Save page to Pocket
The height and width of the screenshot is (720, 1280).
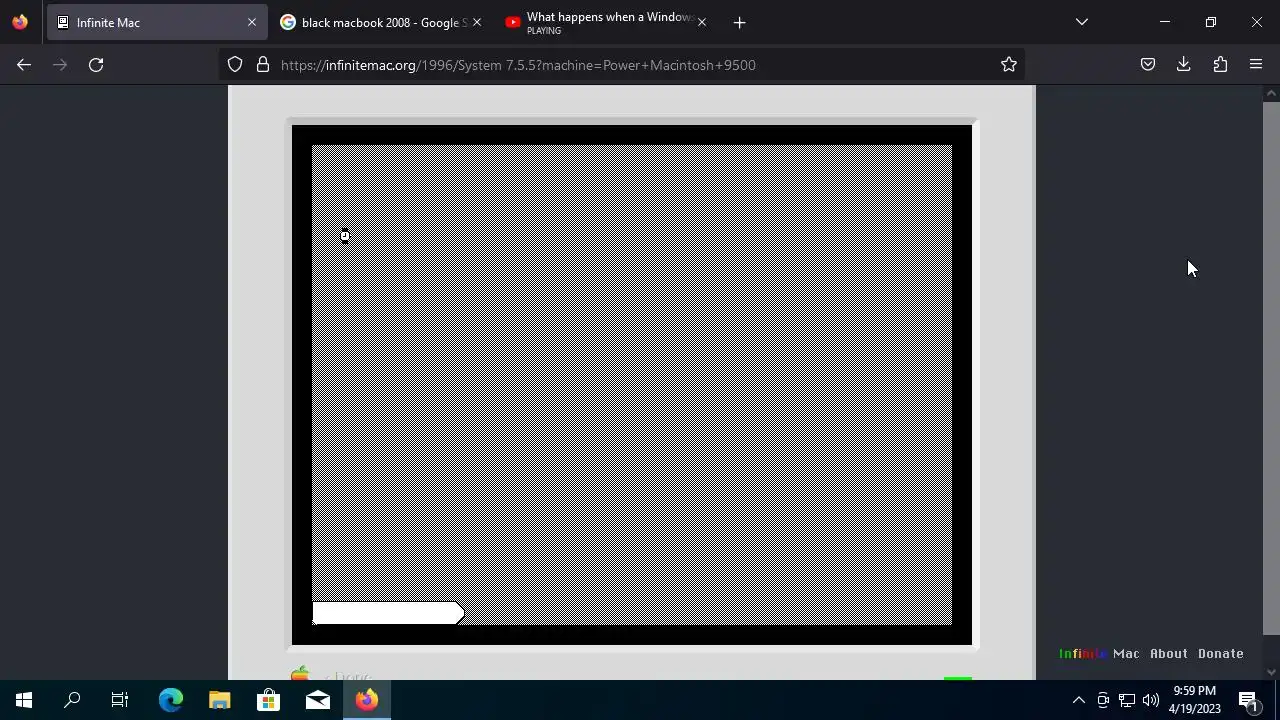click(x=1148, y=65)
